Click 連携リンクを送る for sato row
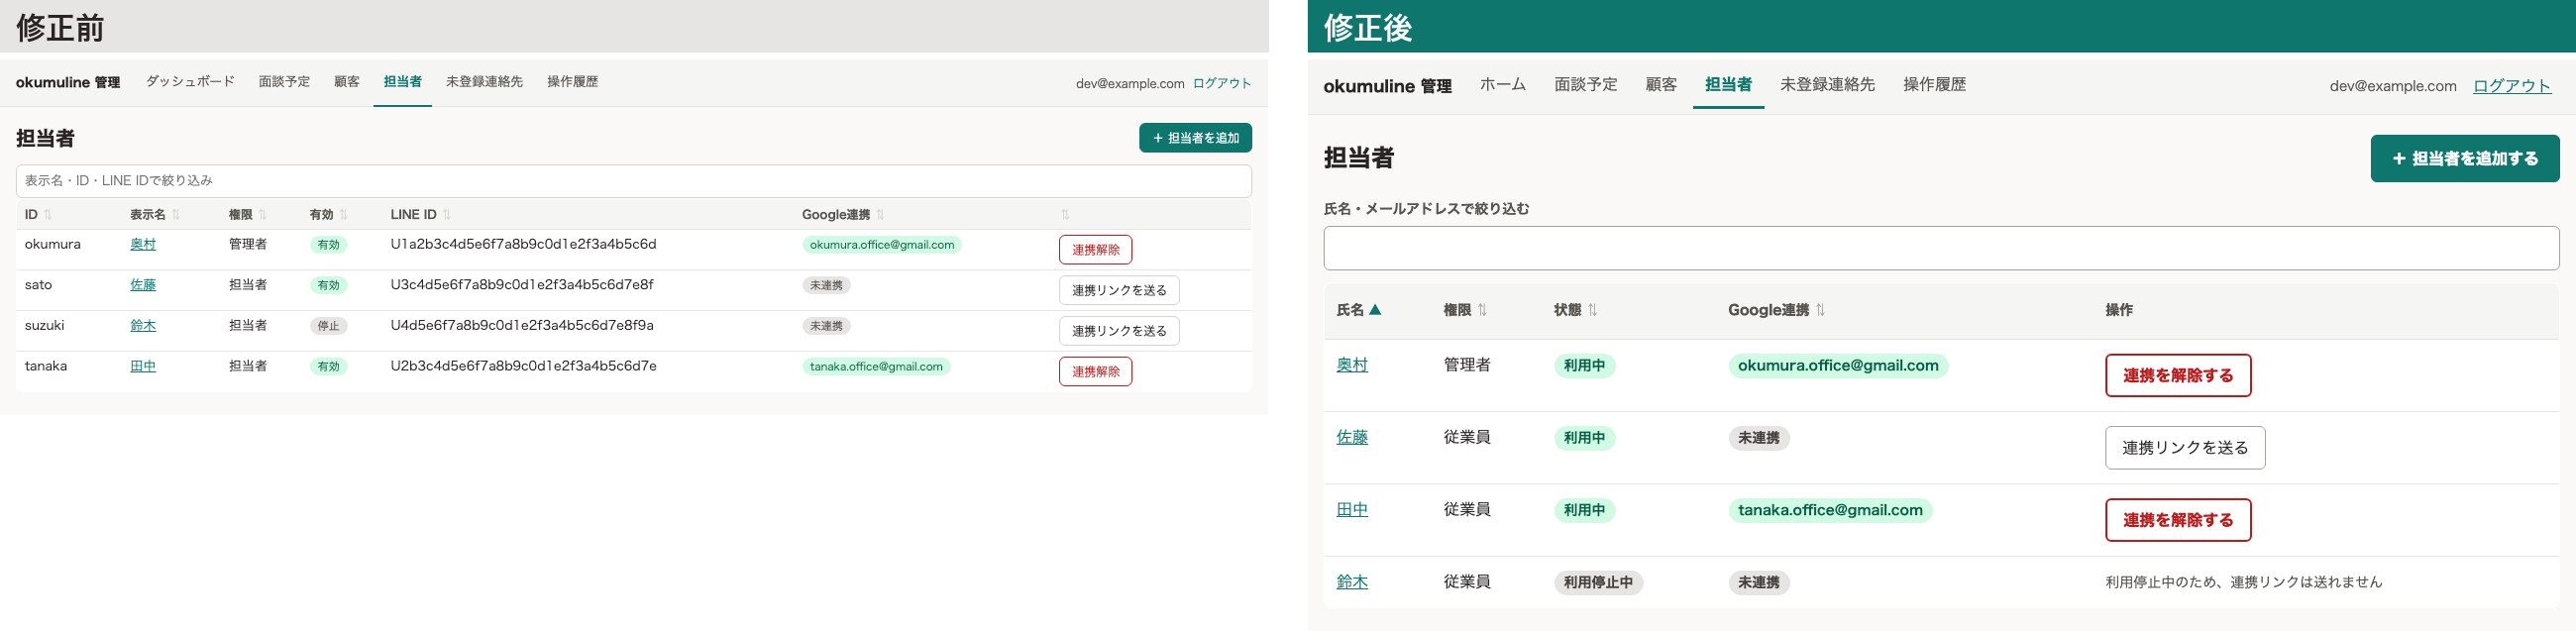This screenshot has height=631, width=2576. coord(1119,291)
